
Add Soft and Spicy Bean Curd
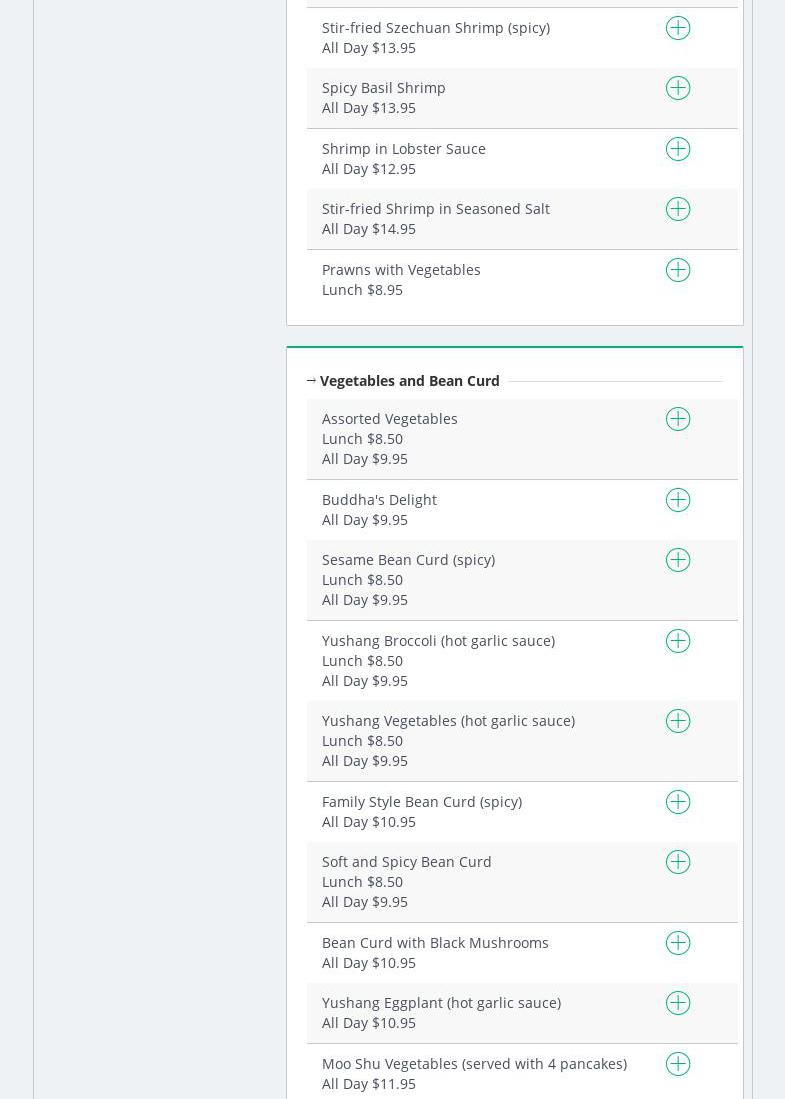tap(678, 862)
